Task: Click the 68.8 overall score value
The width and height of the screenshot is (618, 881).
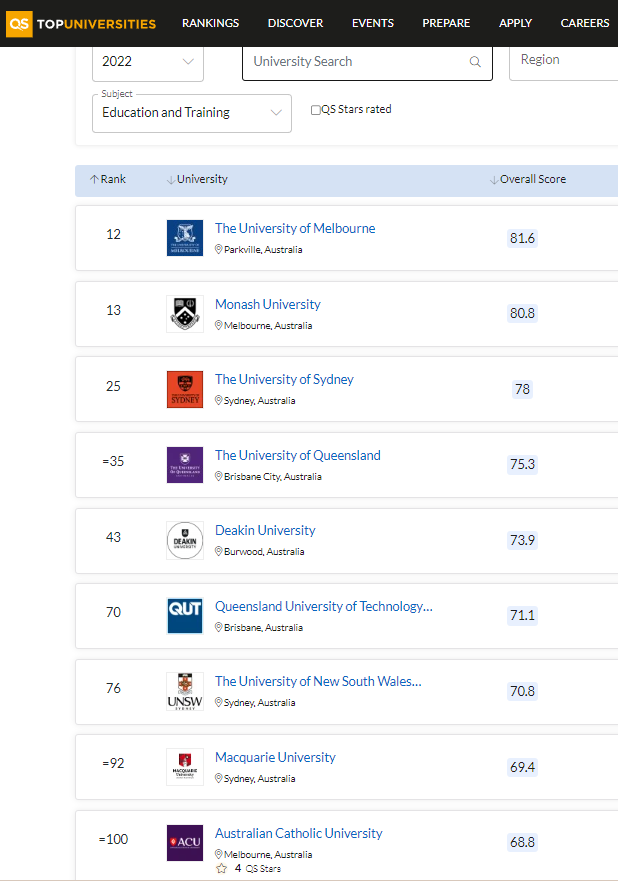Action: [x=522, y=842]
